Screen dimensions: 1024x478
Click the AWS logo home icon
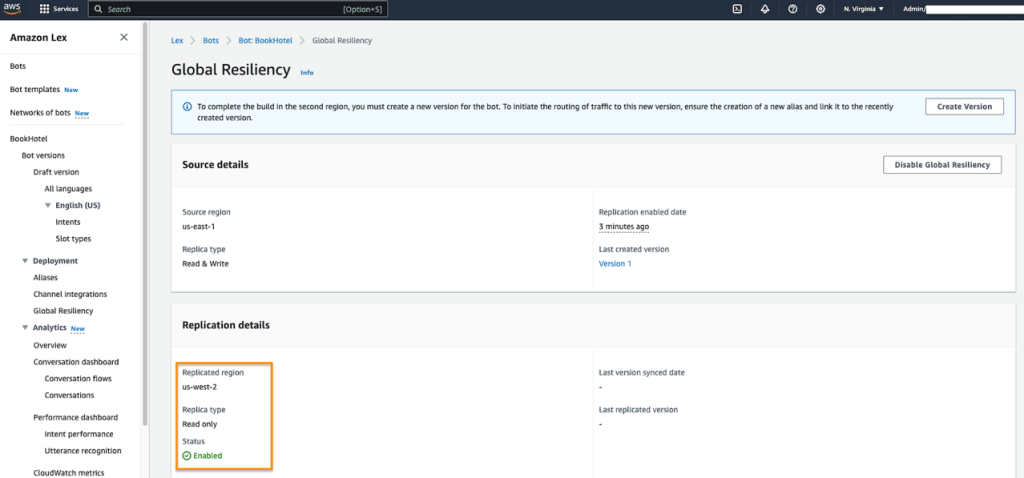coord(12,9)
